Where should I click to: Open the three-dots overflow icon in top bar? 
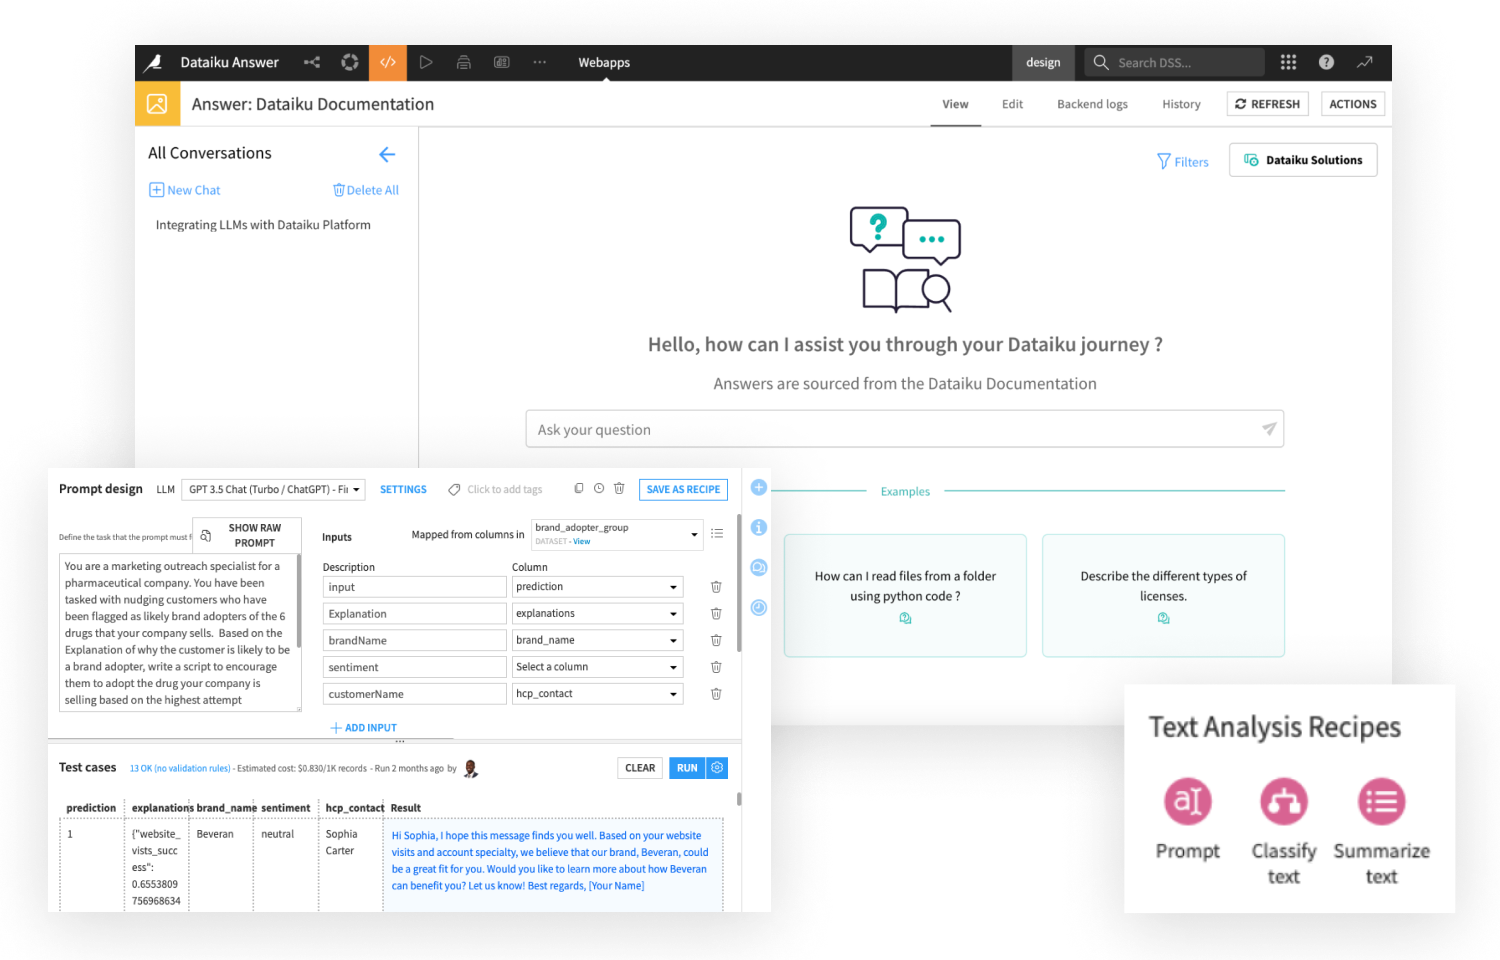tap(539, 62)
